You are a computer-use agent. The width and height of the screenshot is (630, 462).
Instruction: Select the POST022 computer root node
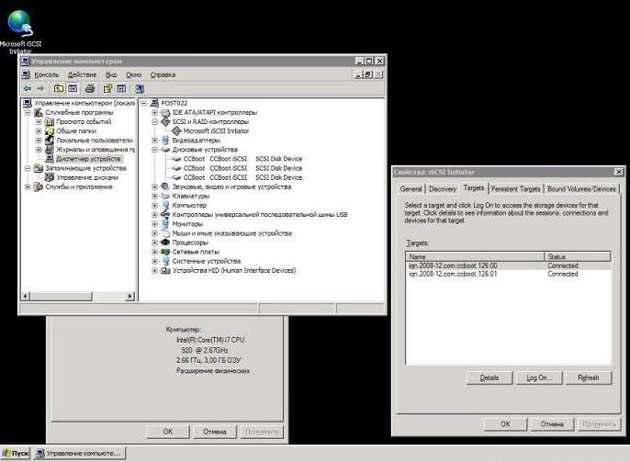coord(174,103)
